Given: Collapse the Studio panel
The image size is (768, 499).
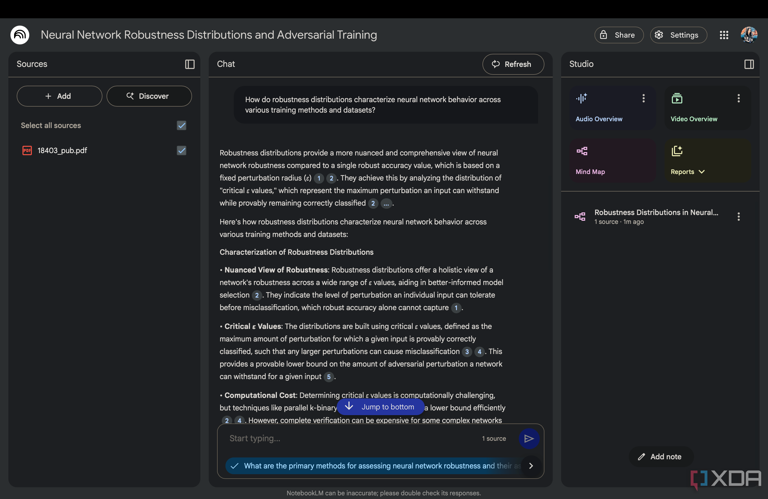Looking at the screenshot, I should (749, 64).
